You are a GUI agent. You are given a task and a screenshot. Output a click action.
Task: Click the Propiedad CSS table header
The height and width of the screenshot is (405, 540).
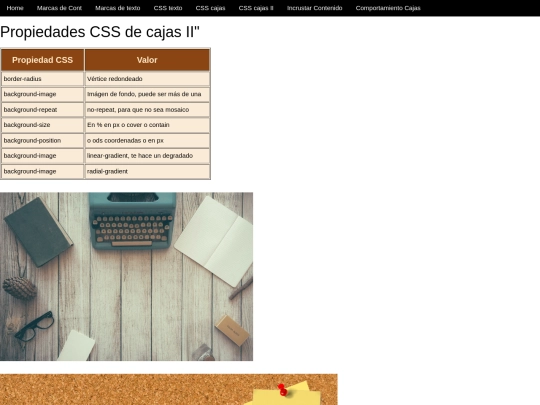(x=42, y=60)
